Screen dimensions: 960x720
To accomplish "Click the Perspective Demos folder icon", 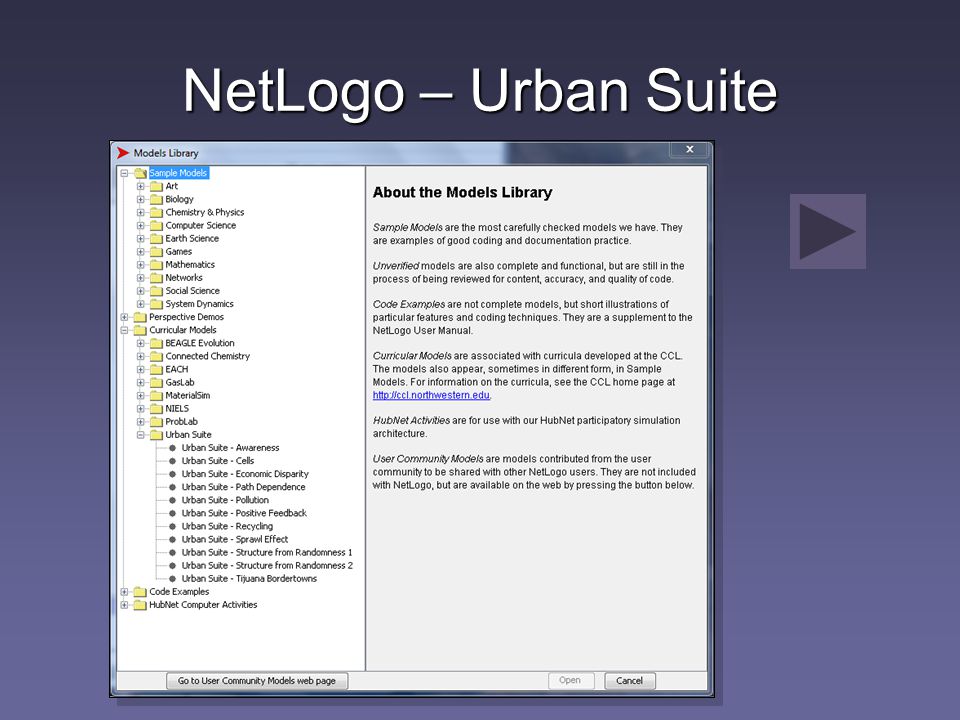I will [140, 317].
